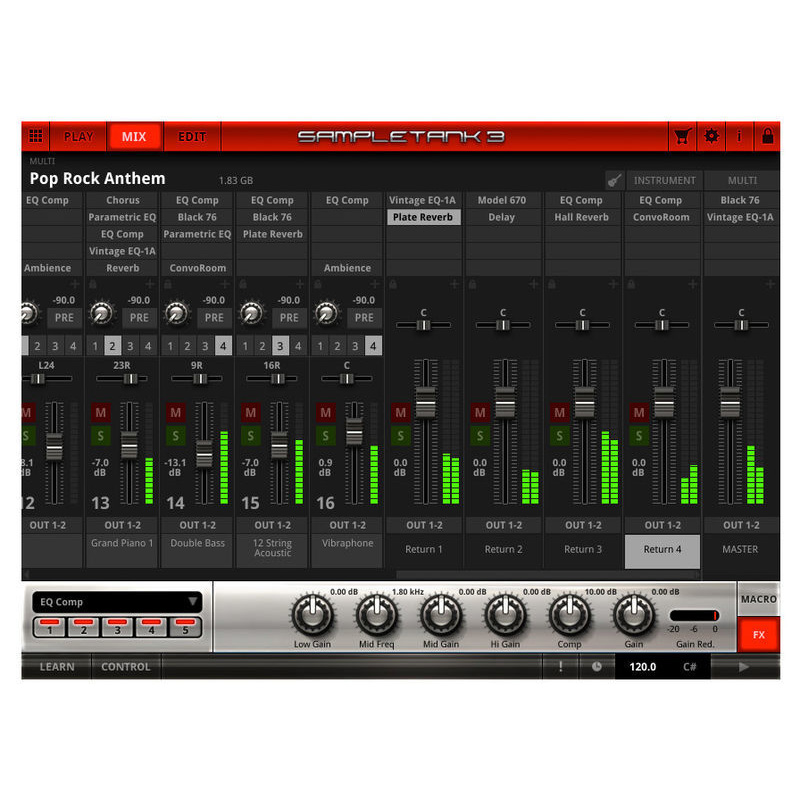
Task: Click the lock icon on Return 4
Action: 631,284
